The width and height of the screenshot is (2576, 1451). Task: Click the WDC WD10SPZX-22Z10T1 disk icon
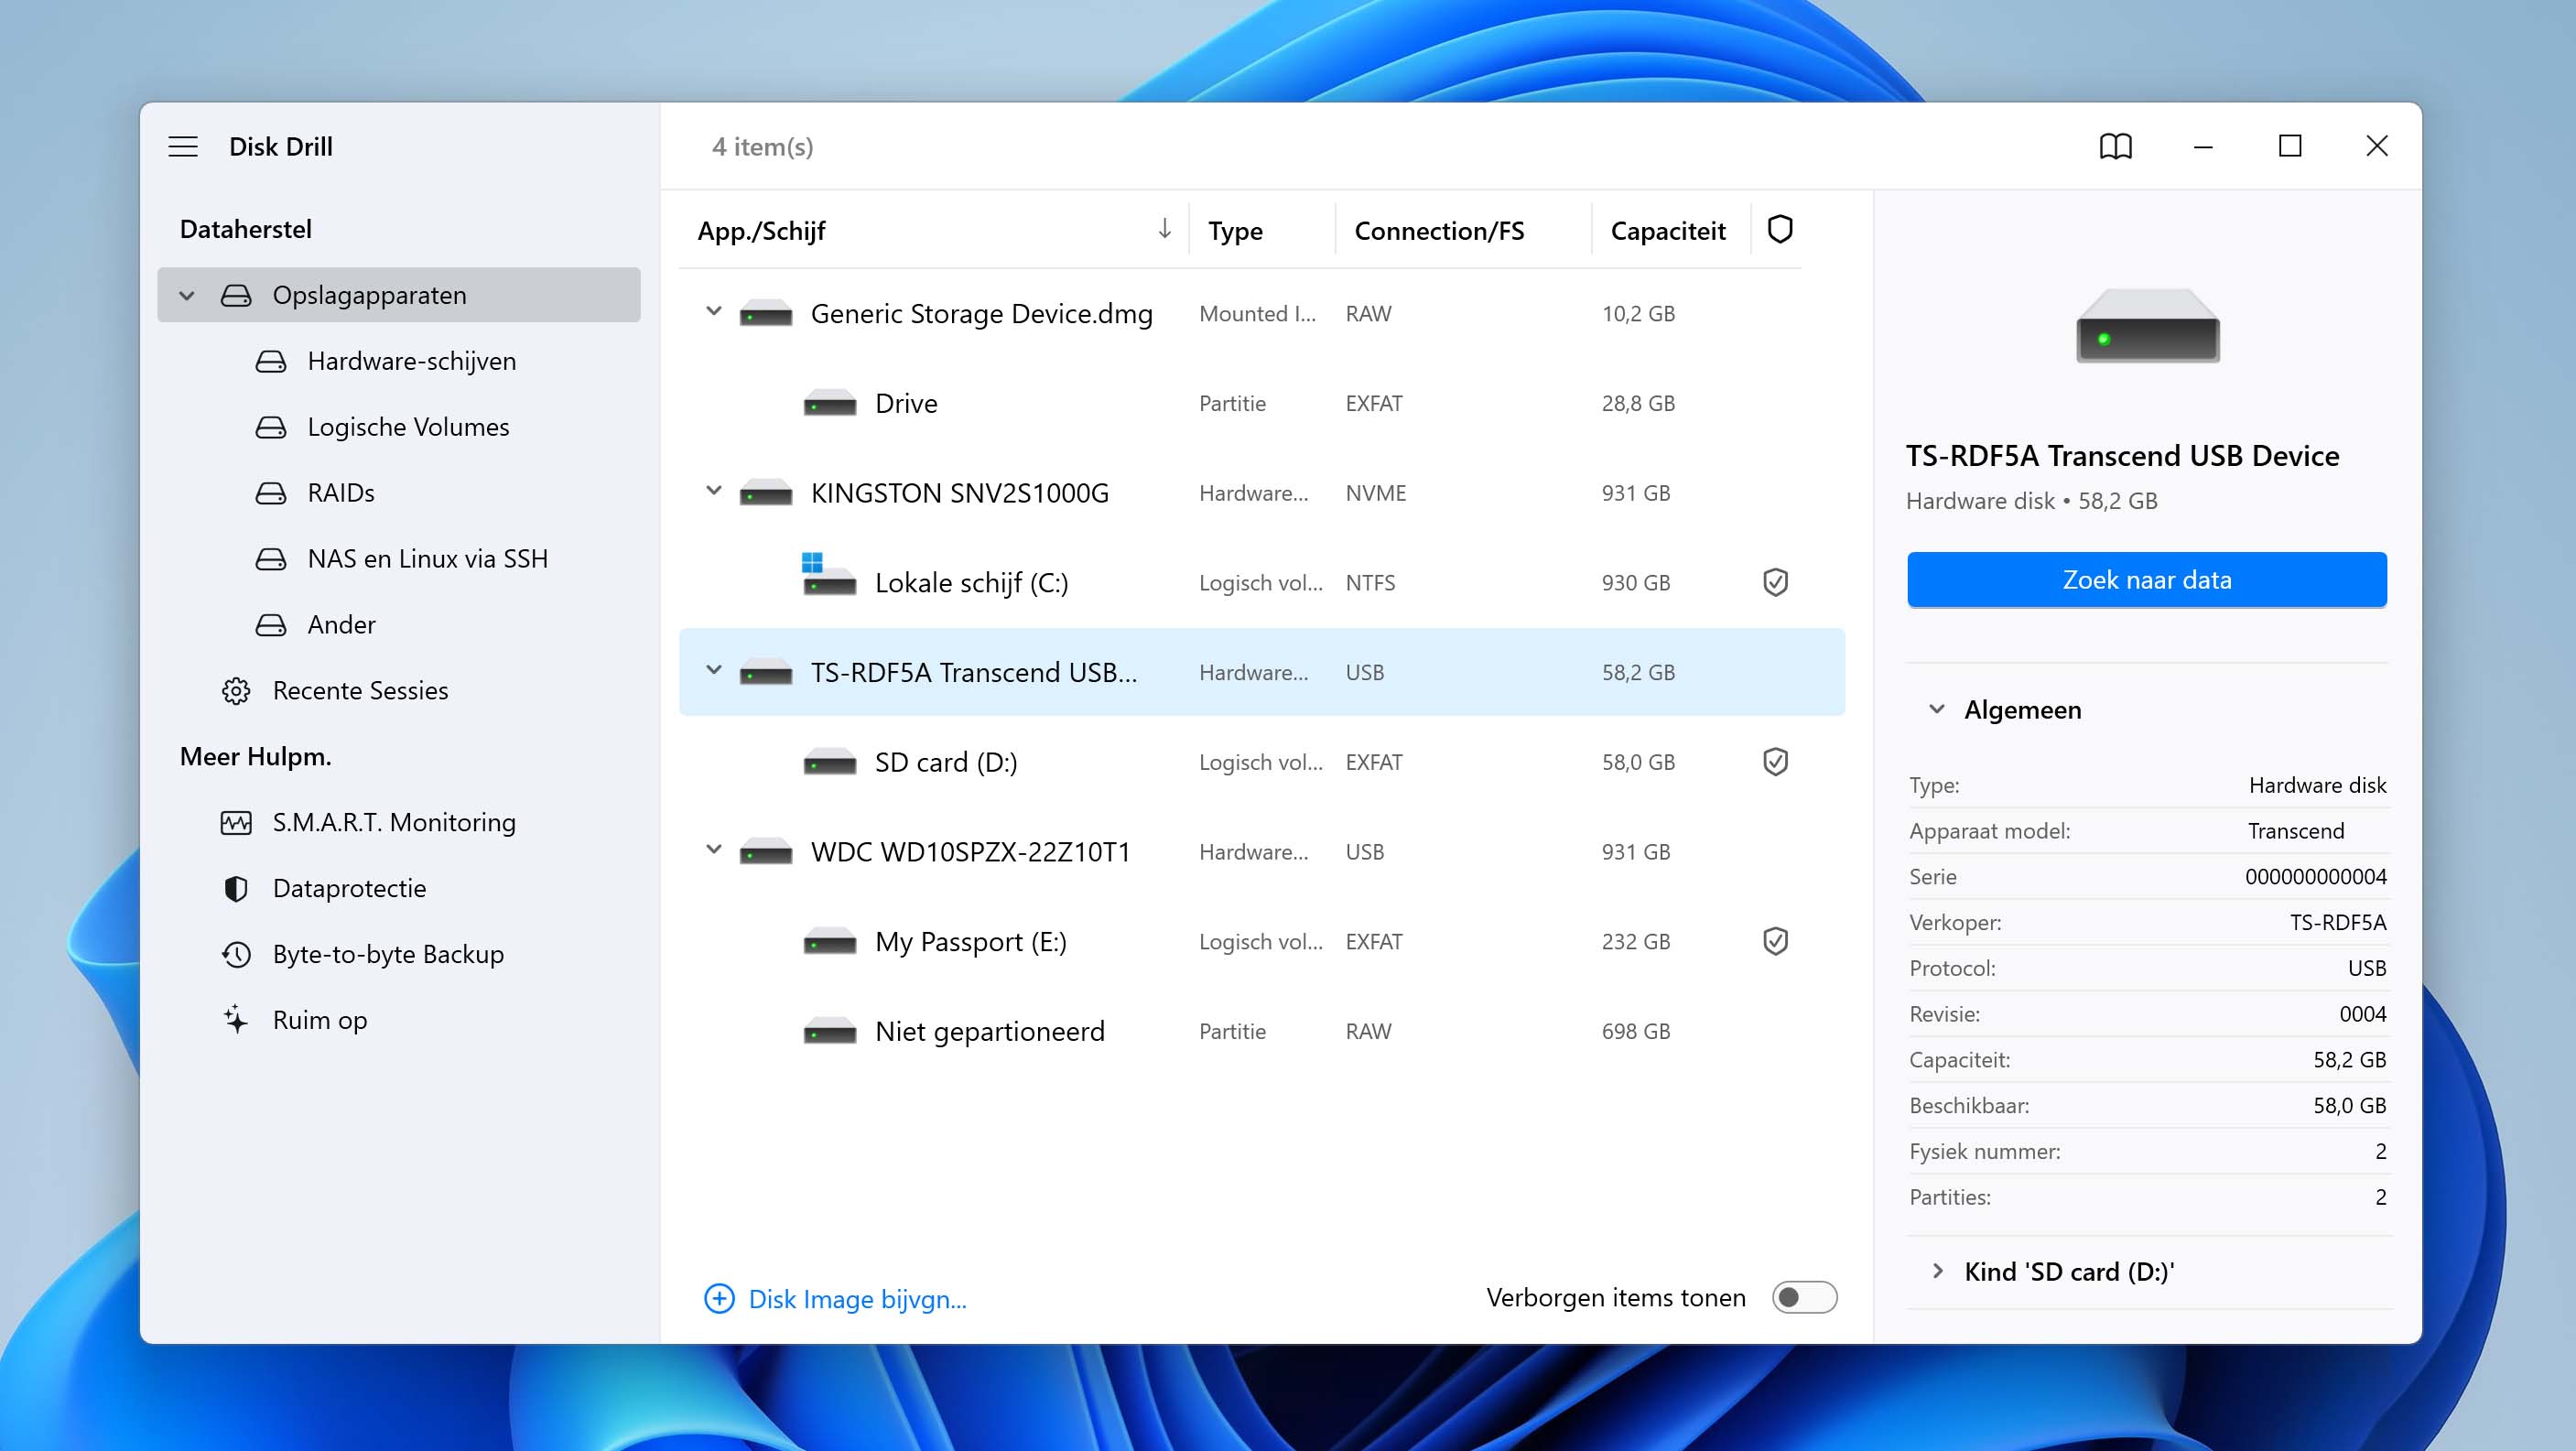point(766,852)
